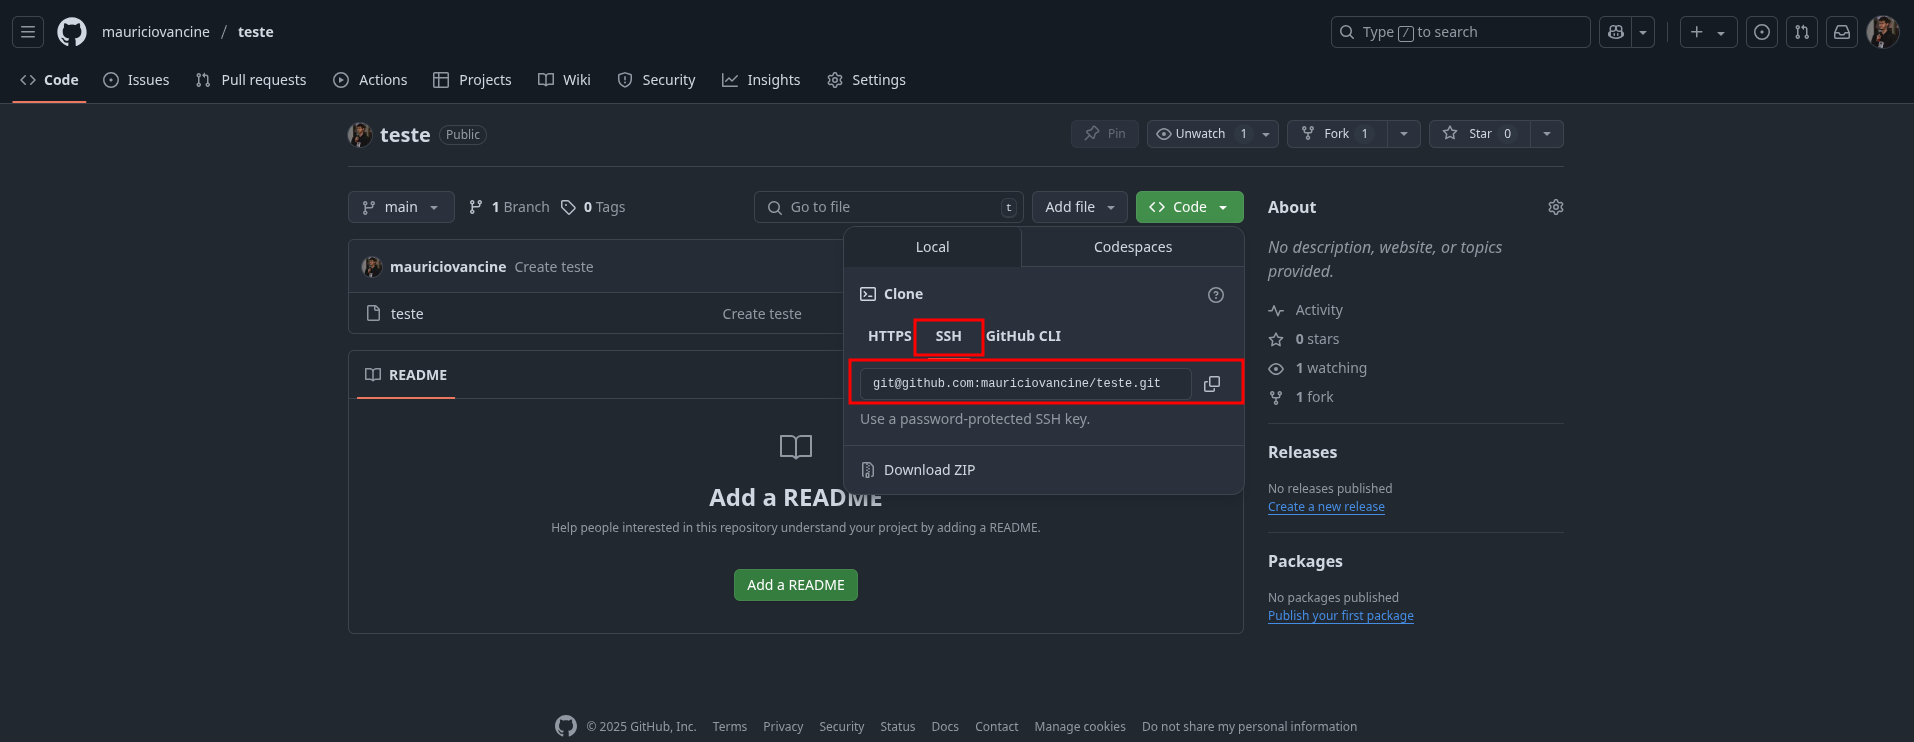This screenshot has width=1914, height=742.
Task: Open the Add file dropdown
Action: [x=1079, y=207]
